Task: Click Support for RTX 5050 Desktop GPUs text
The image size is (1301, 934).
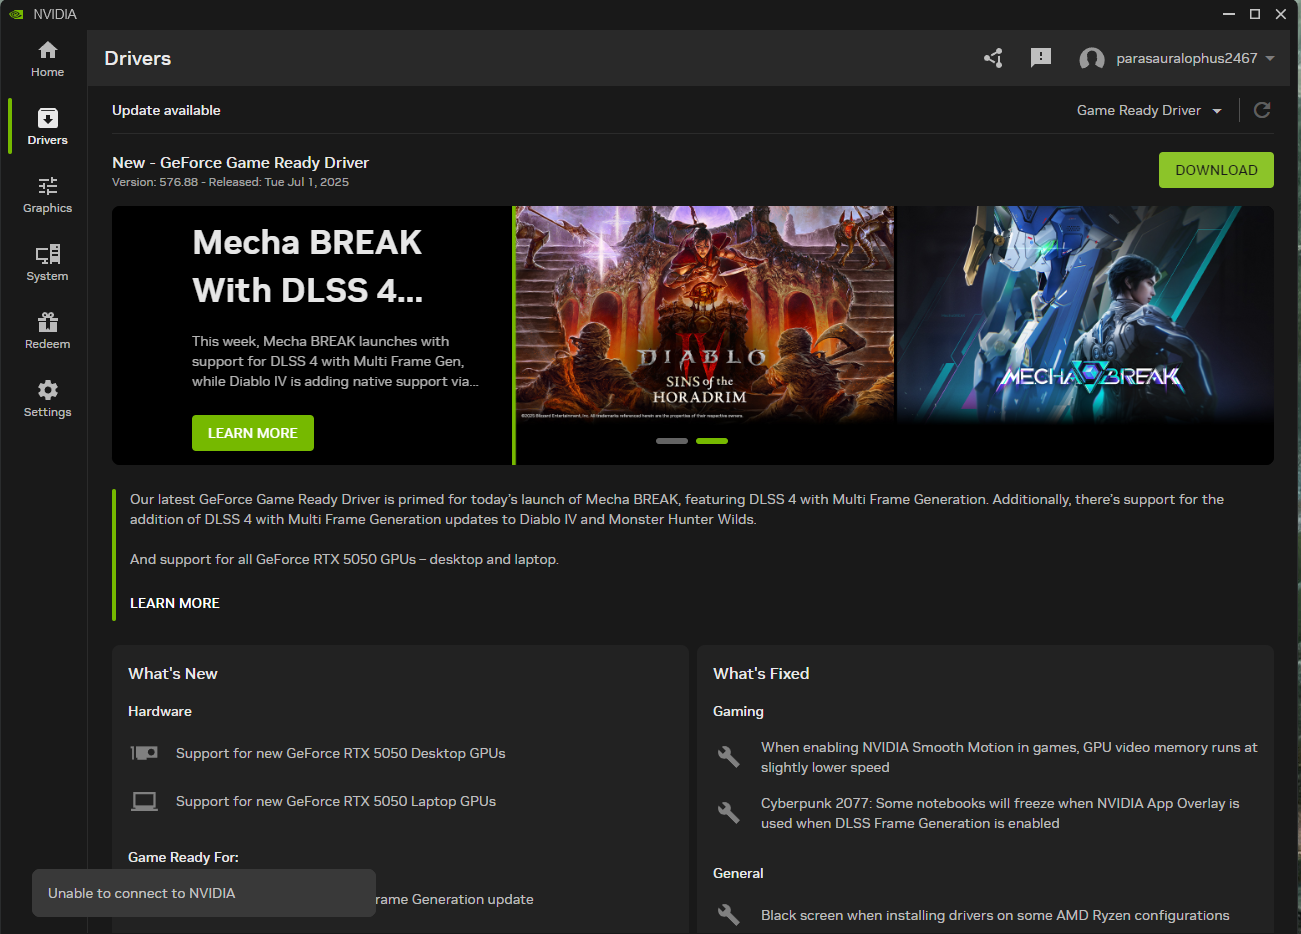Action: point(341,753)
